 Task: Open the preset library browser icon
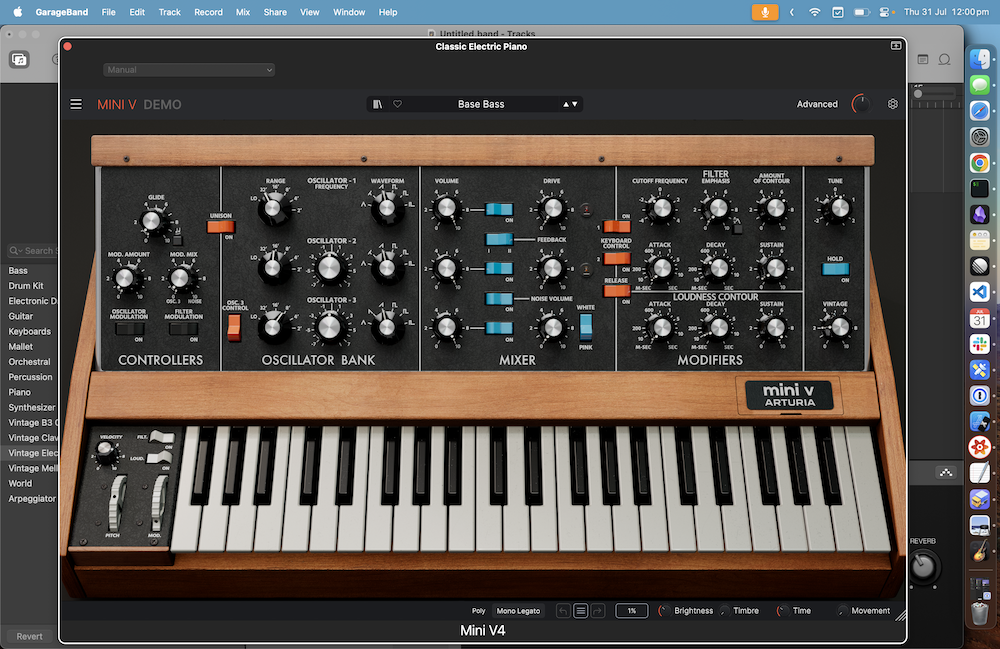(x=377, y=104)
